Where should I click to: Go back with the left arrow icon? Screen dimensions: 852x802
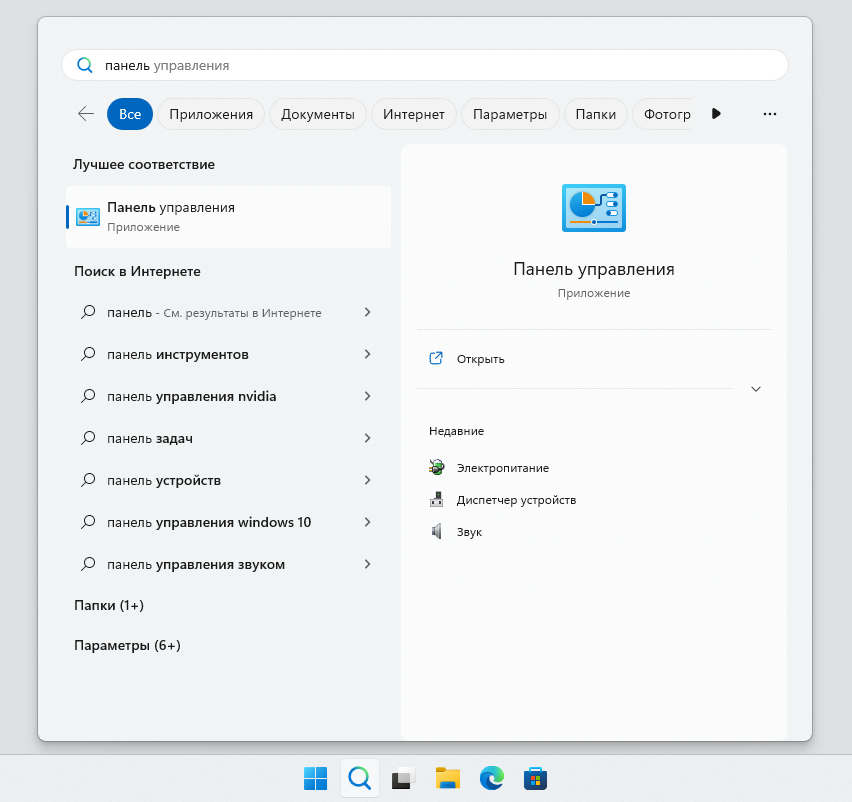tap(86, 114)
